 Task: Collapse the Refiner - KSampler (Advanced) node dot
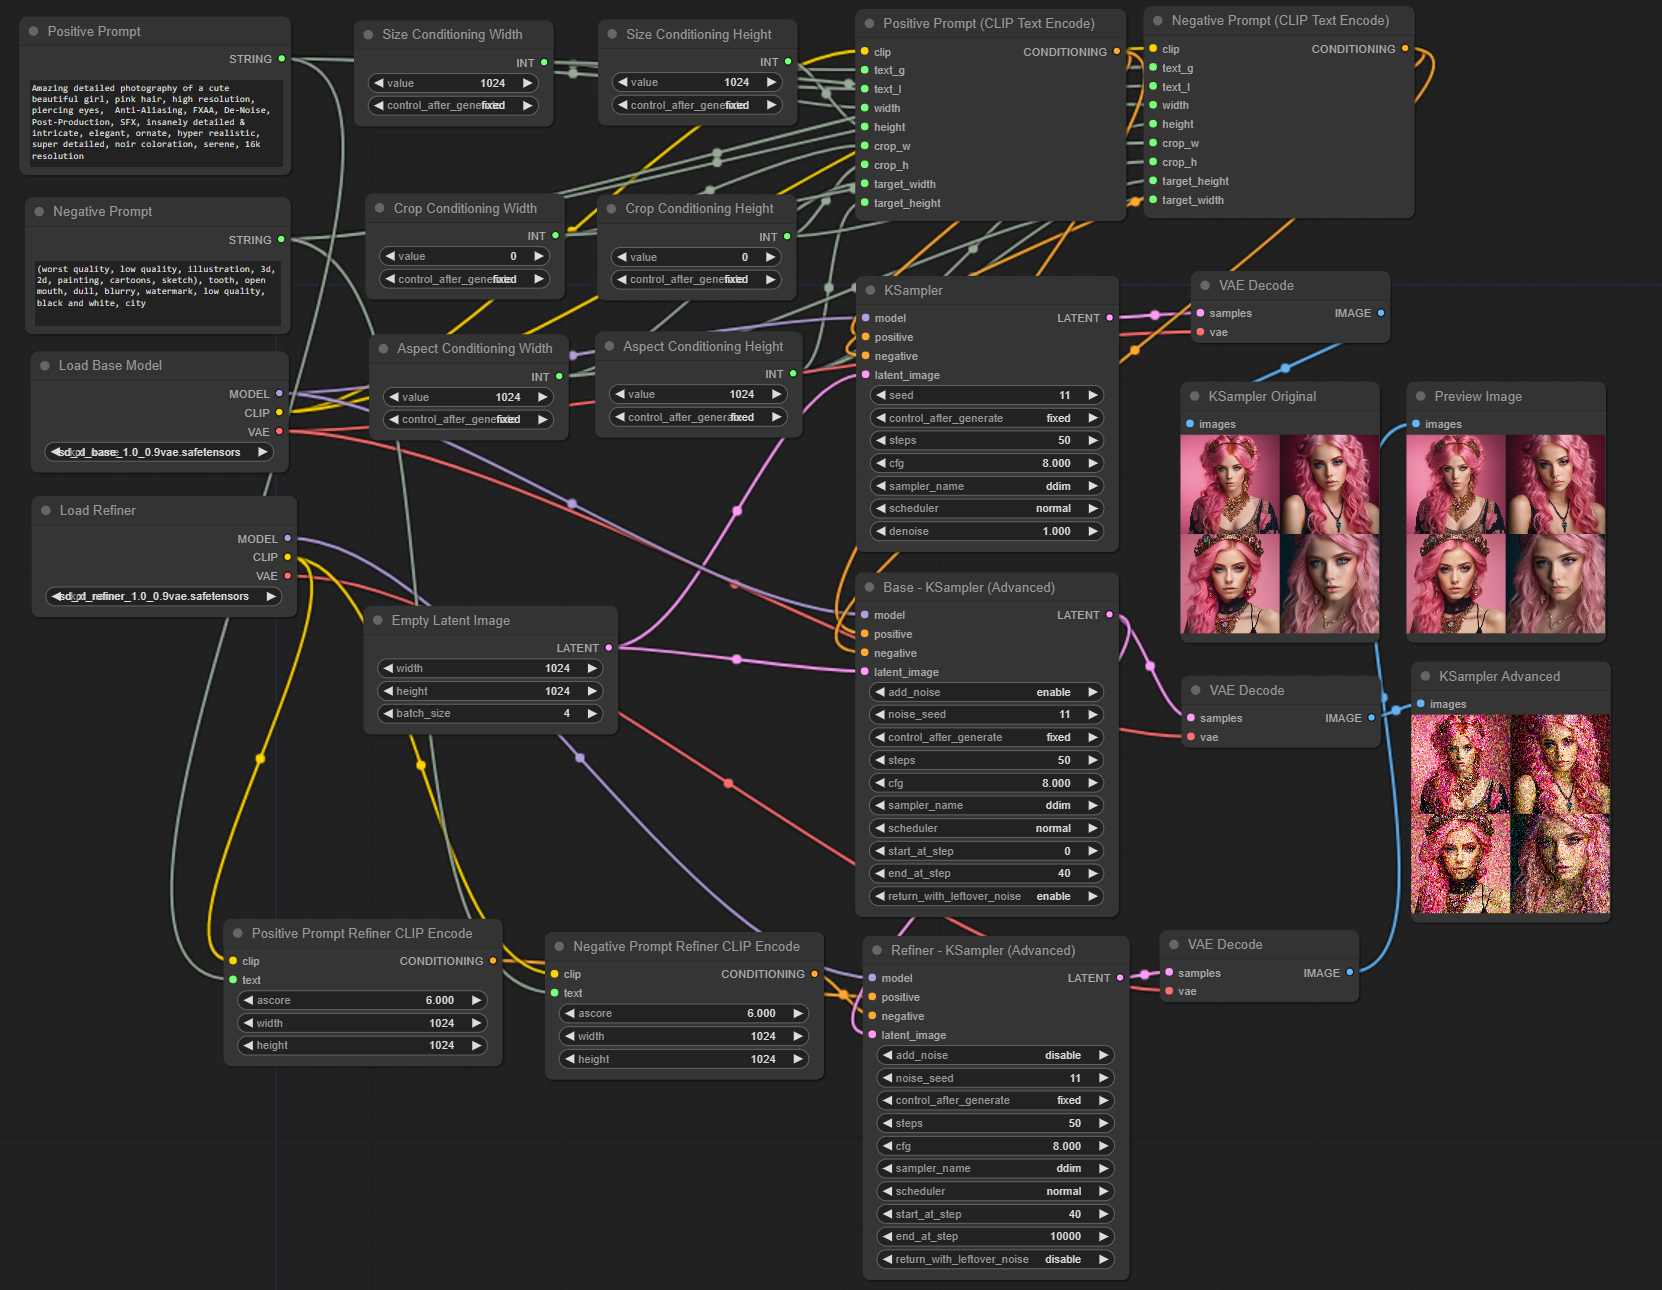[877, 950]
